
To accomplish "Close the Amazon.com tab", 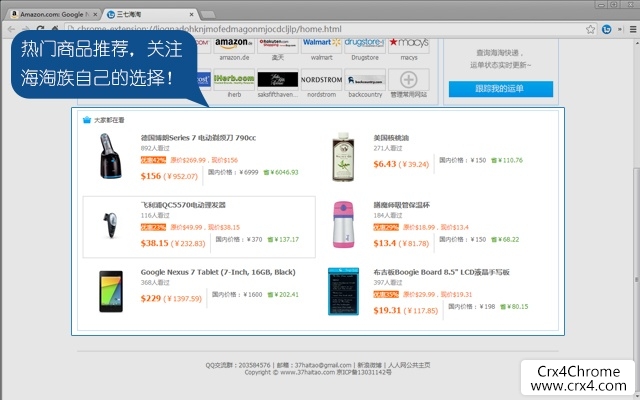I will tap(95, 15).
